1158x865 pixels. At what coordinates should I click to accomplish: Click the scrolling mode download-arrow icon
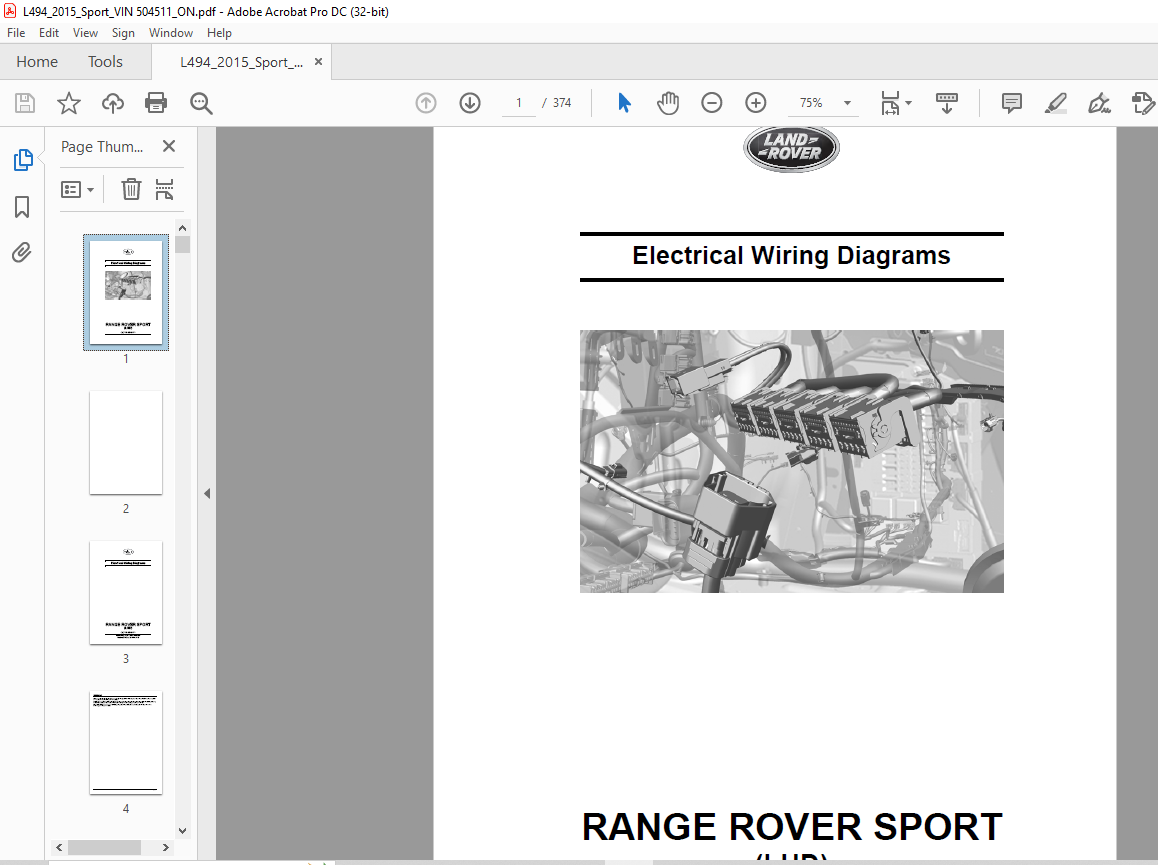pos(946,103)
